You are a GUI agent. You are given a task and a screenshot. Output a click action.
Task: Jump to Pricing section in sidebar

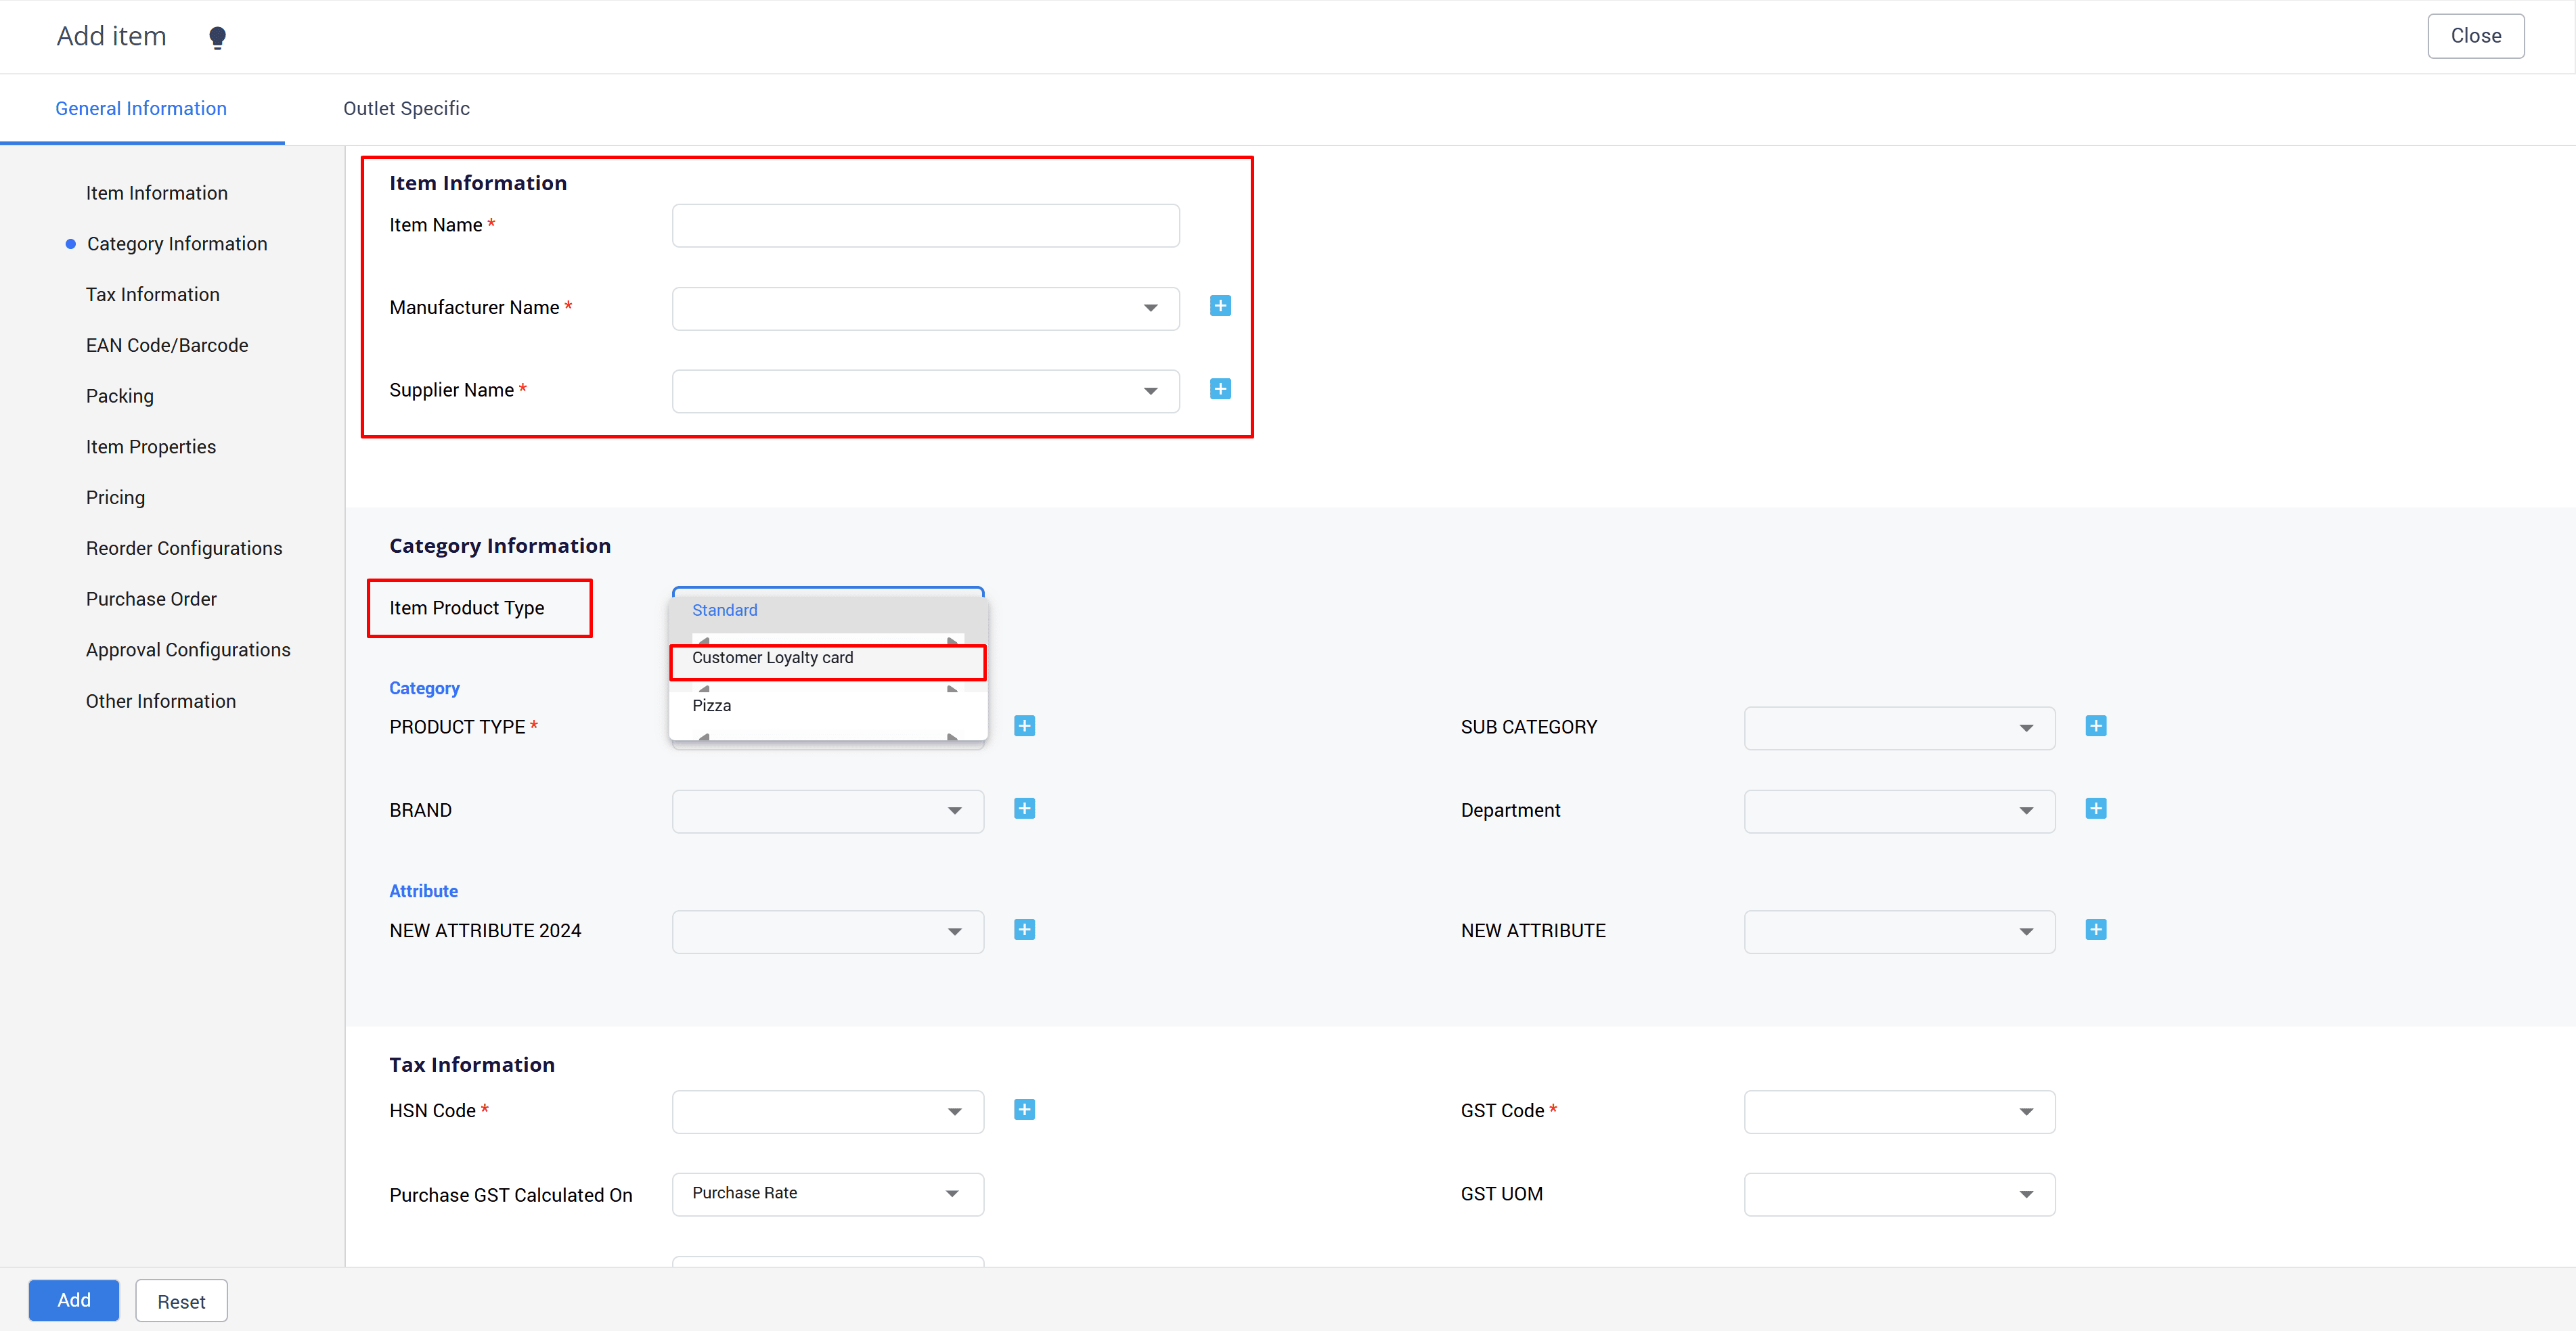click(x=115, y=498)
